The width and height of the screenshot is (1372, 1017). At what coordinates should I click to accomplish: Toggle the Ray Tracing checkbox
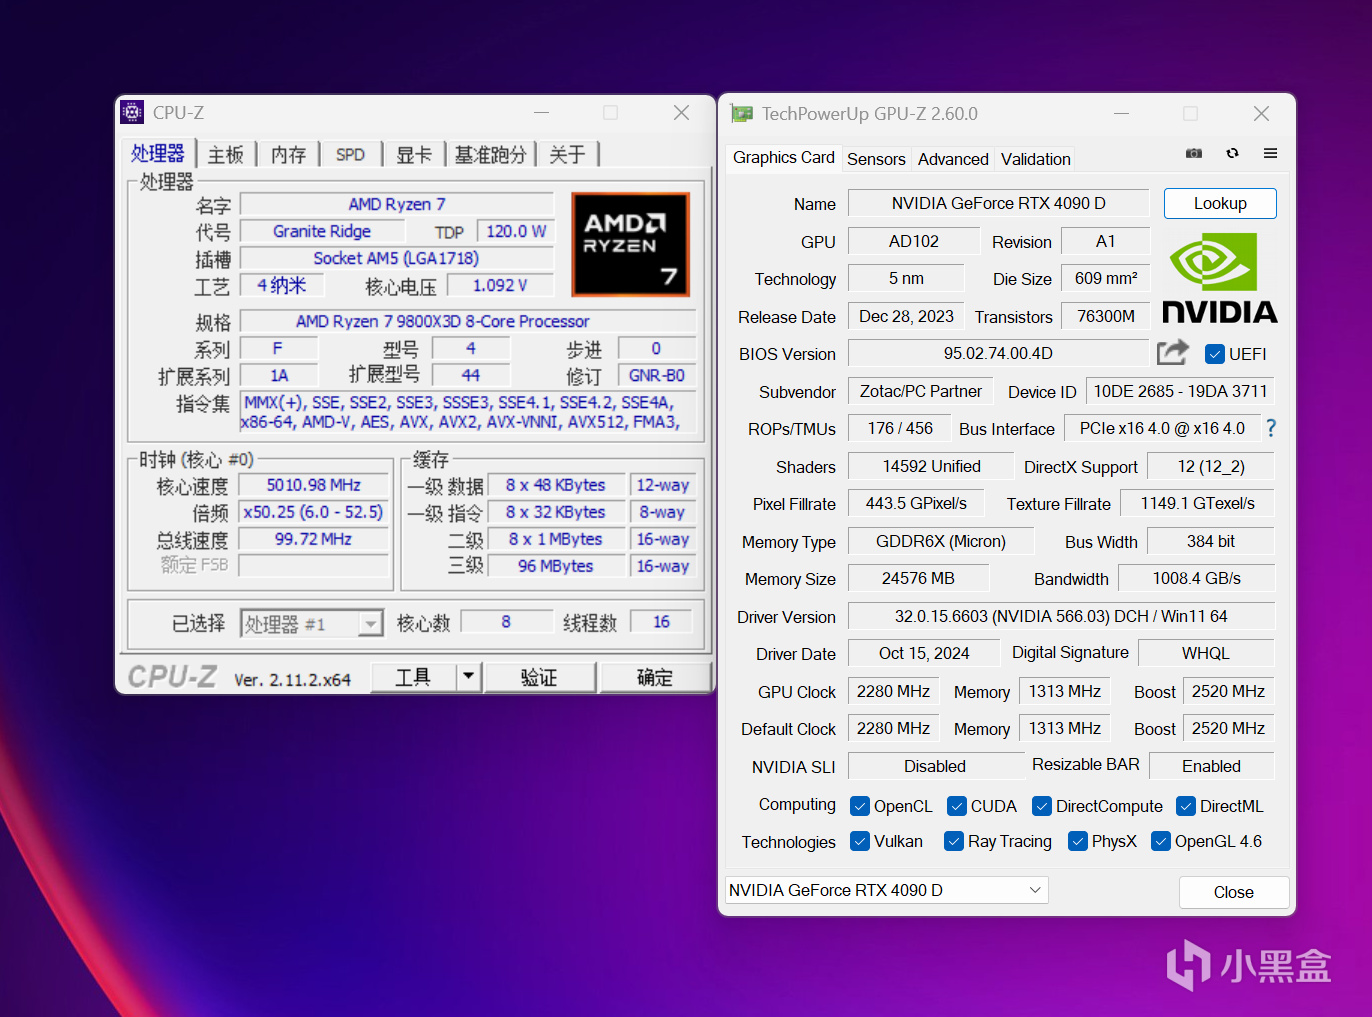(953, 841)
